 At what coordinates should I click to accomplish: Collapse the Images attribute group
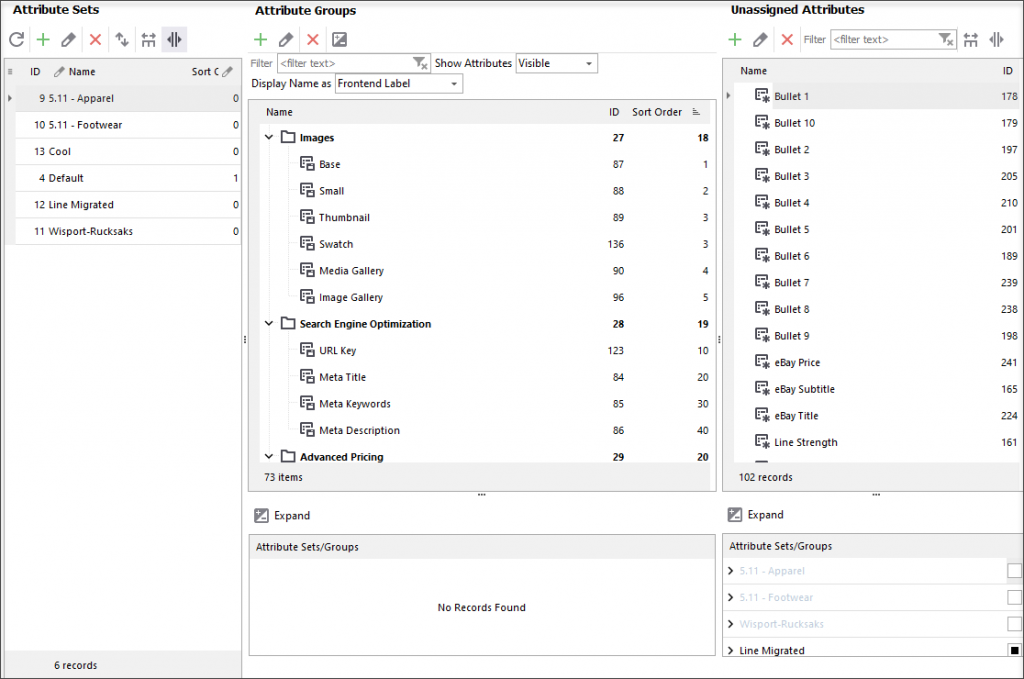pyautogui.click(x=269, y=138)
